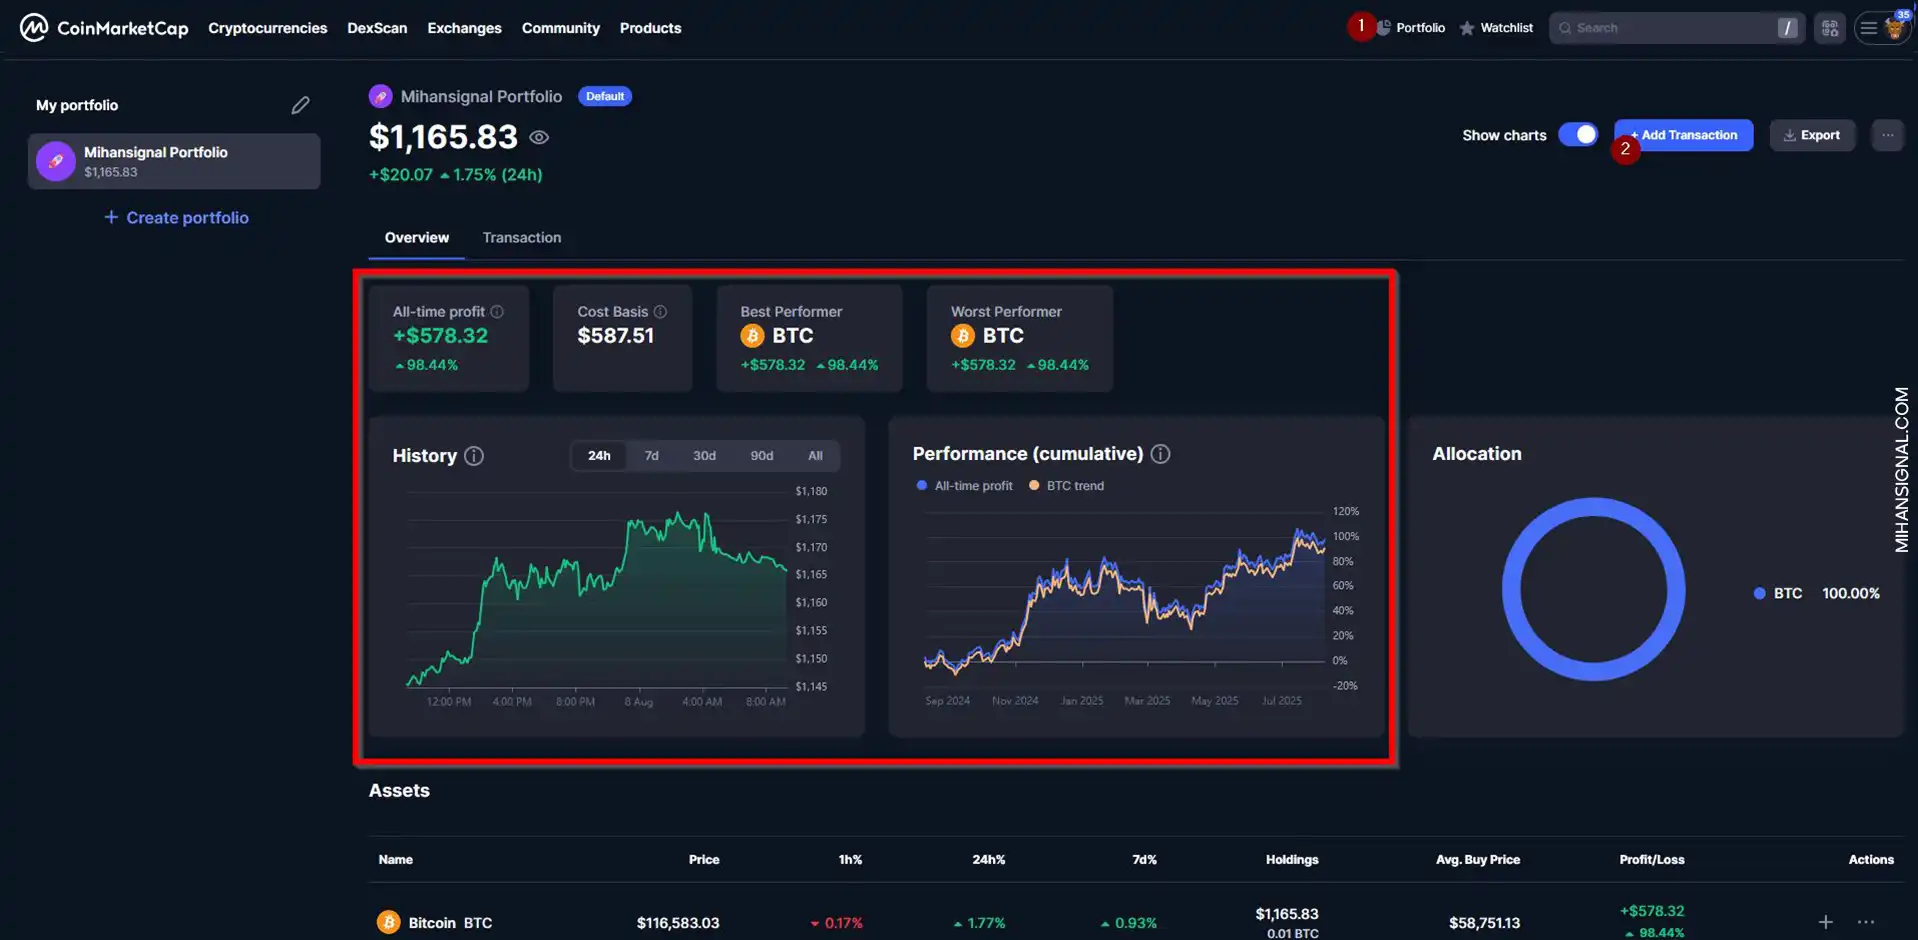This screenshot has height=940, width=1918.
Task: Click the CoinMarketCap logo
Action: pos(103,28)
